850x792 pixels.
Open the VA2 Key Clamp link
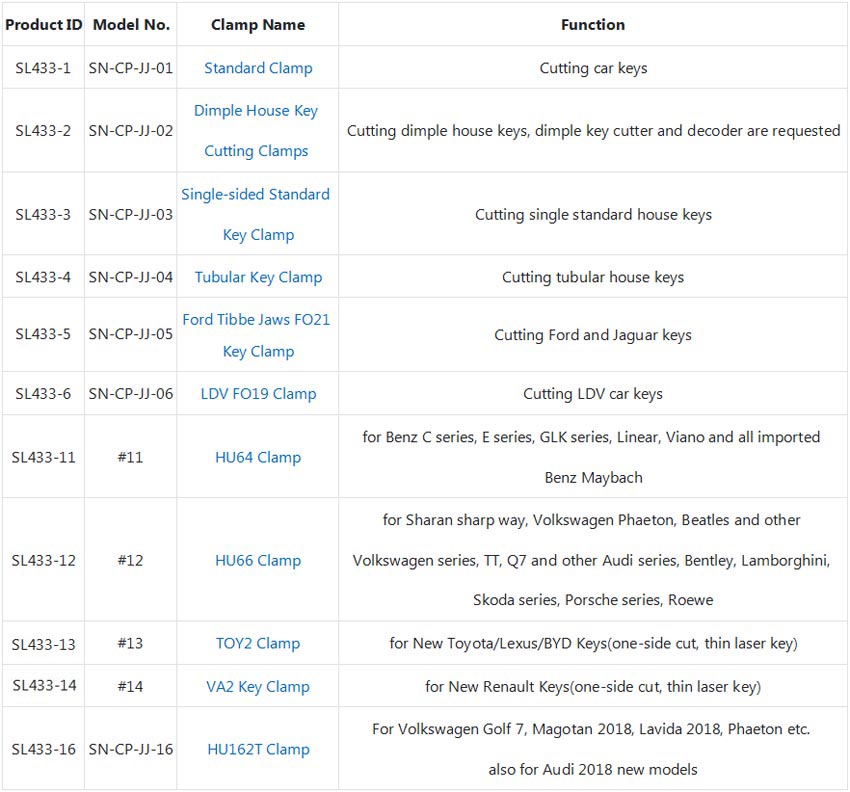pos(258,687)
